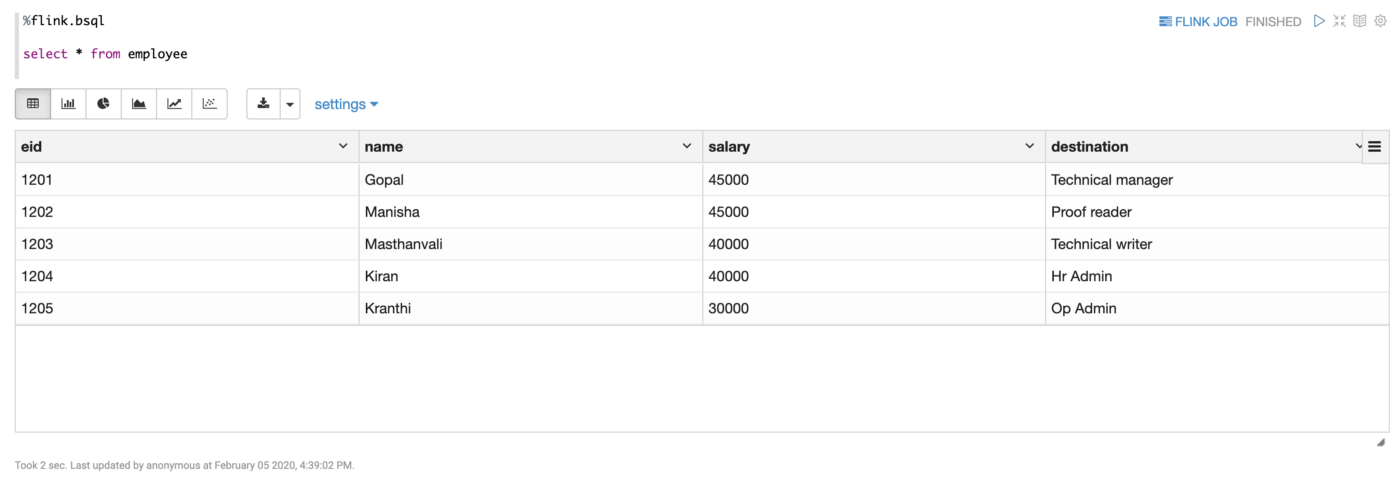Open the eid column menu

(x=343, y=146)
